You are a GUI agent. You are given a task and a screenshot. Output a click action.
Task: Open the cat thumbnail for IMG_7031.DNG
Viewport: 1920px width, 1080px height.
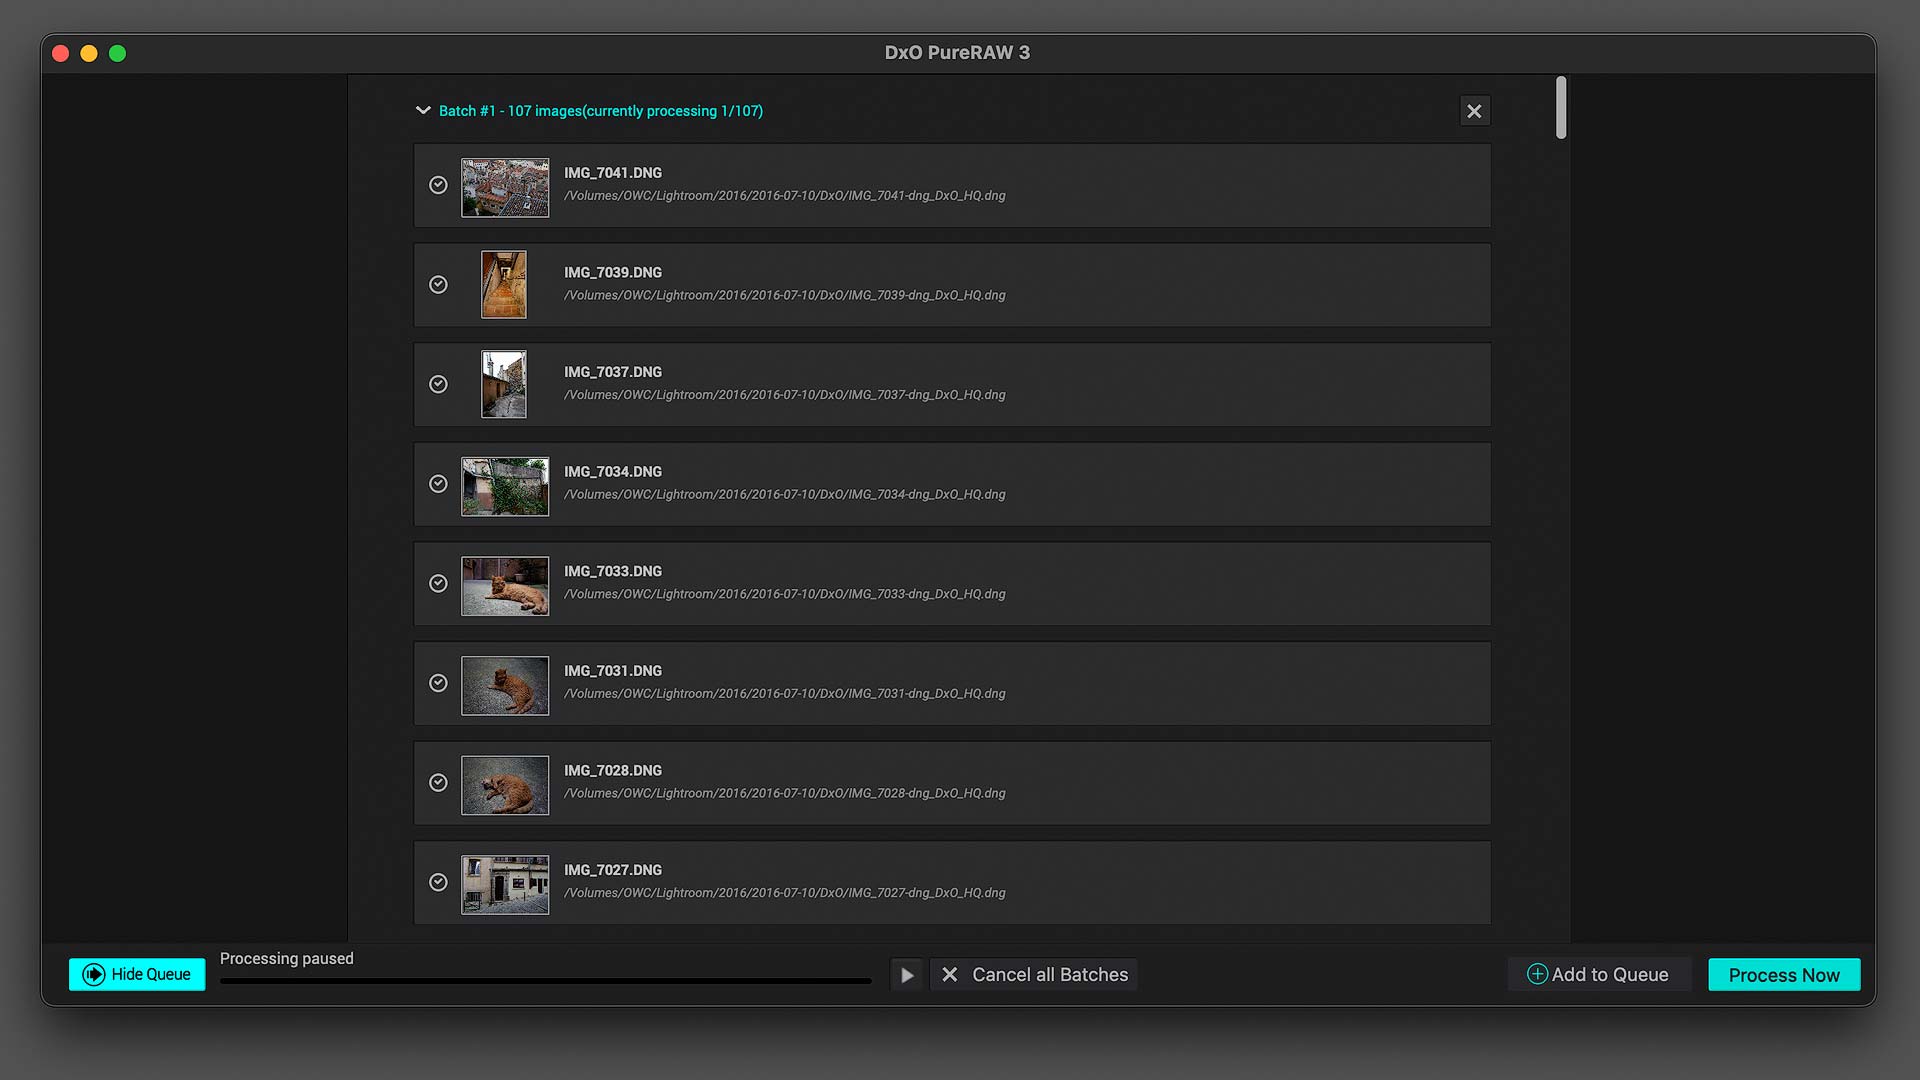pyautogui.click(x=505, y=685)
